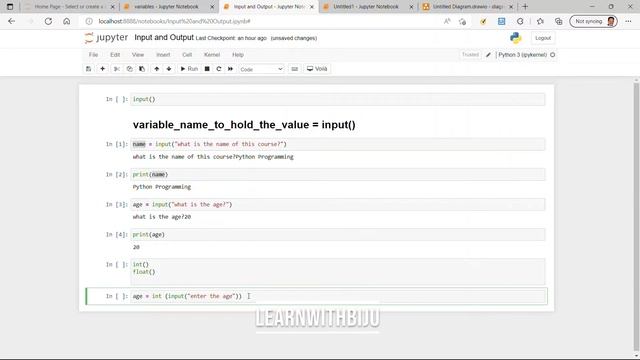Open the Insert menu
Viewport: 640px width, 360px height.
pyautogui.click(x=163, y=55)
